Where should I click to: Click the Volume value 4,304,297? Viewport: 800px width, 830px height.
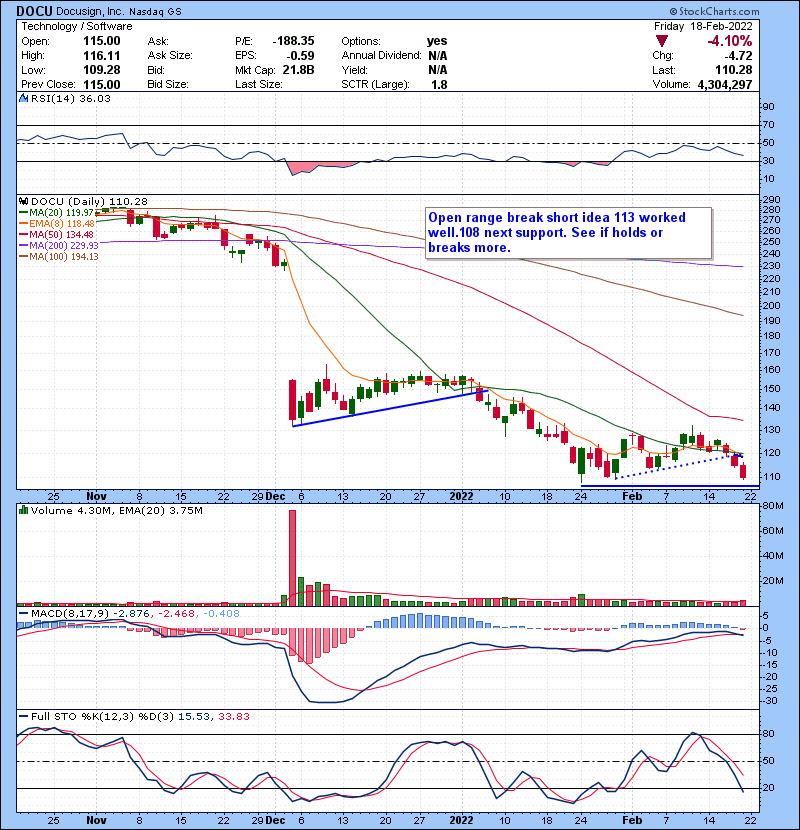725,85
